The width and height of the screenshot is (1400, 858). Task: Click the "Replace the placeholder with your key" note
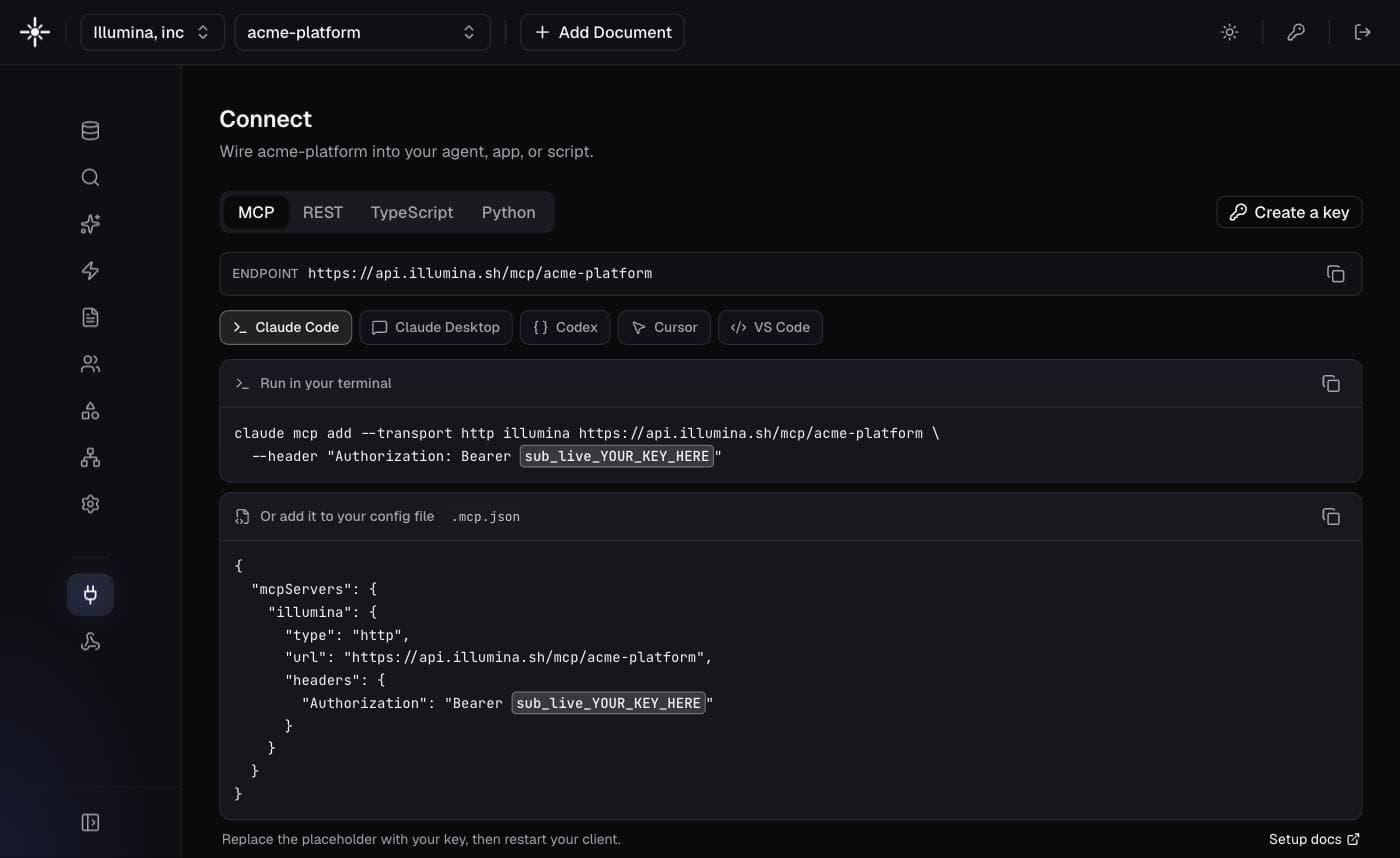(421, 839)
